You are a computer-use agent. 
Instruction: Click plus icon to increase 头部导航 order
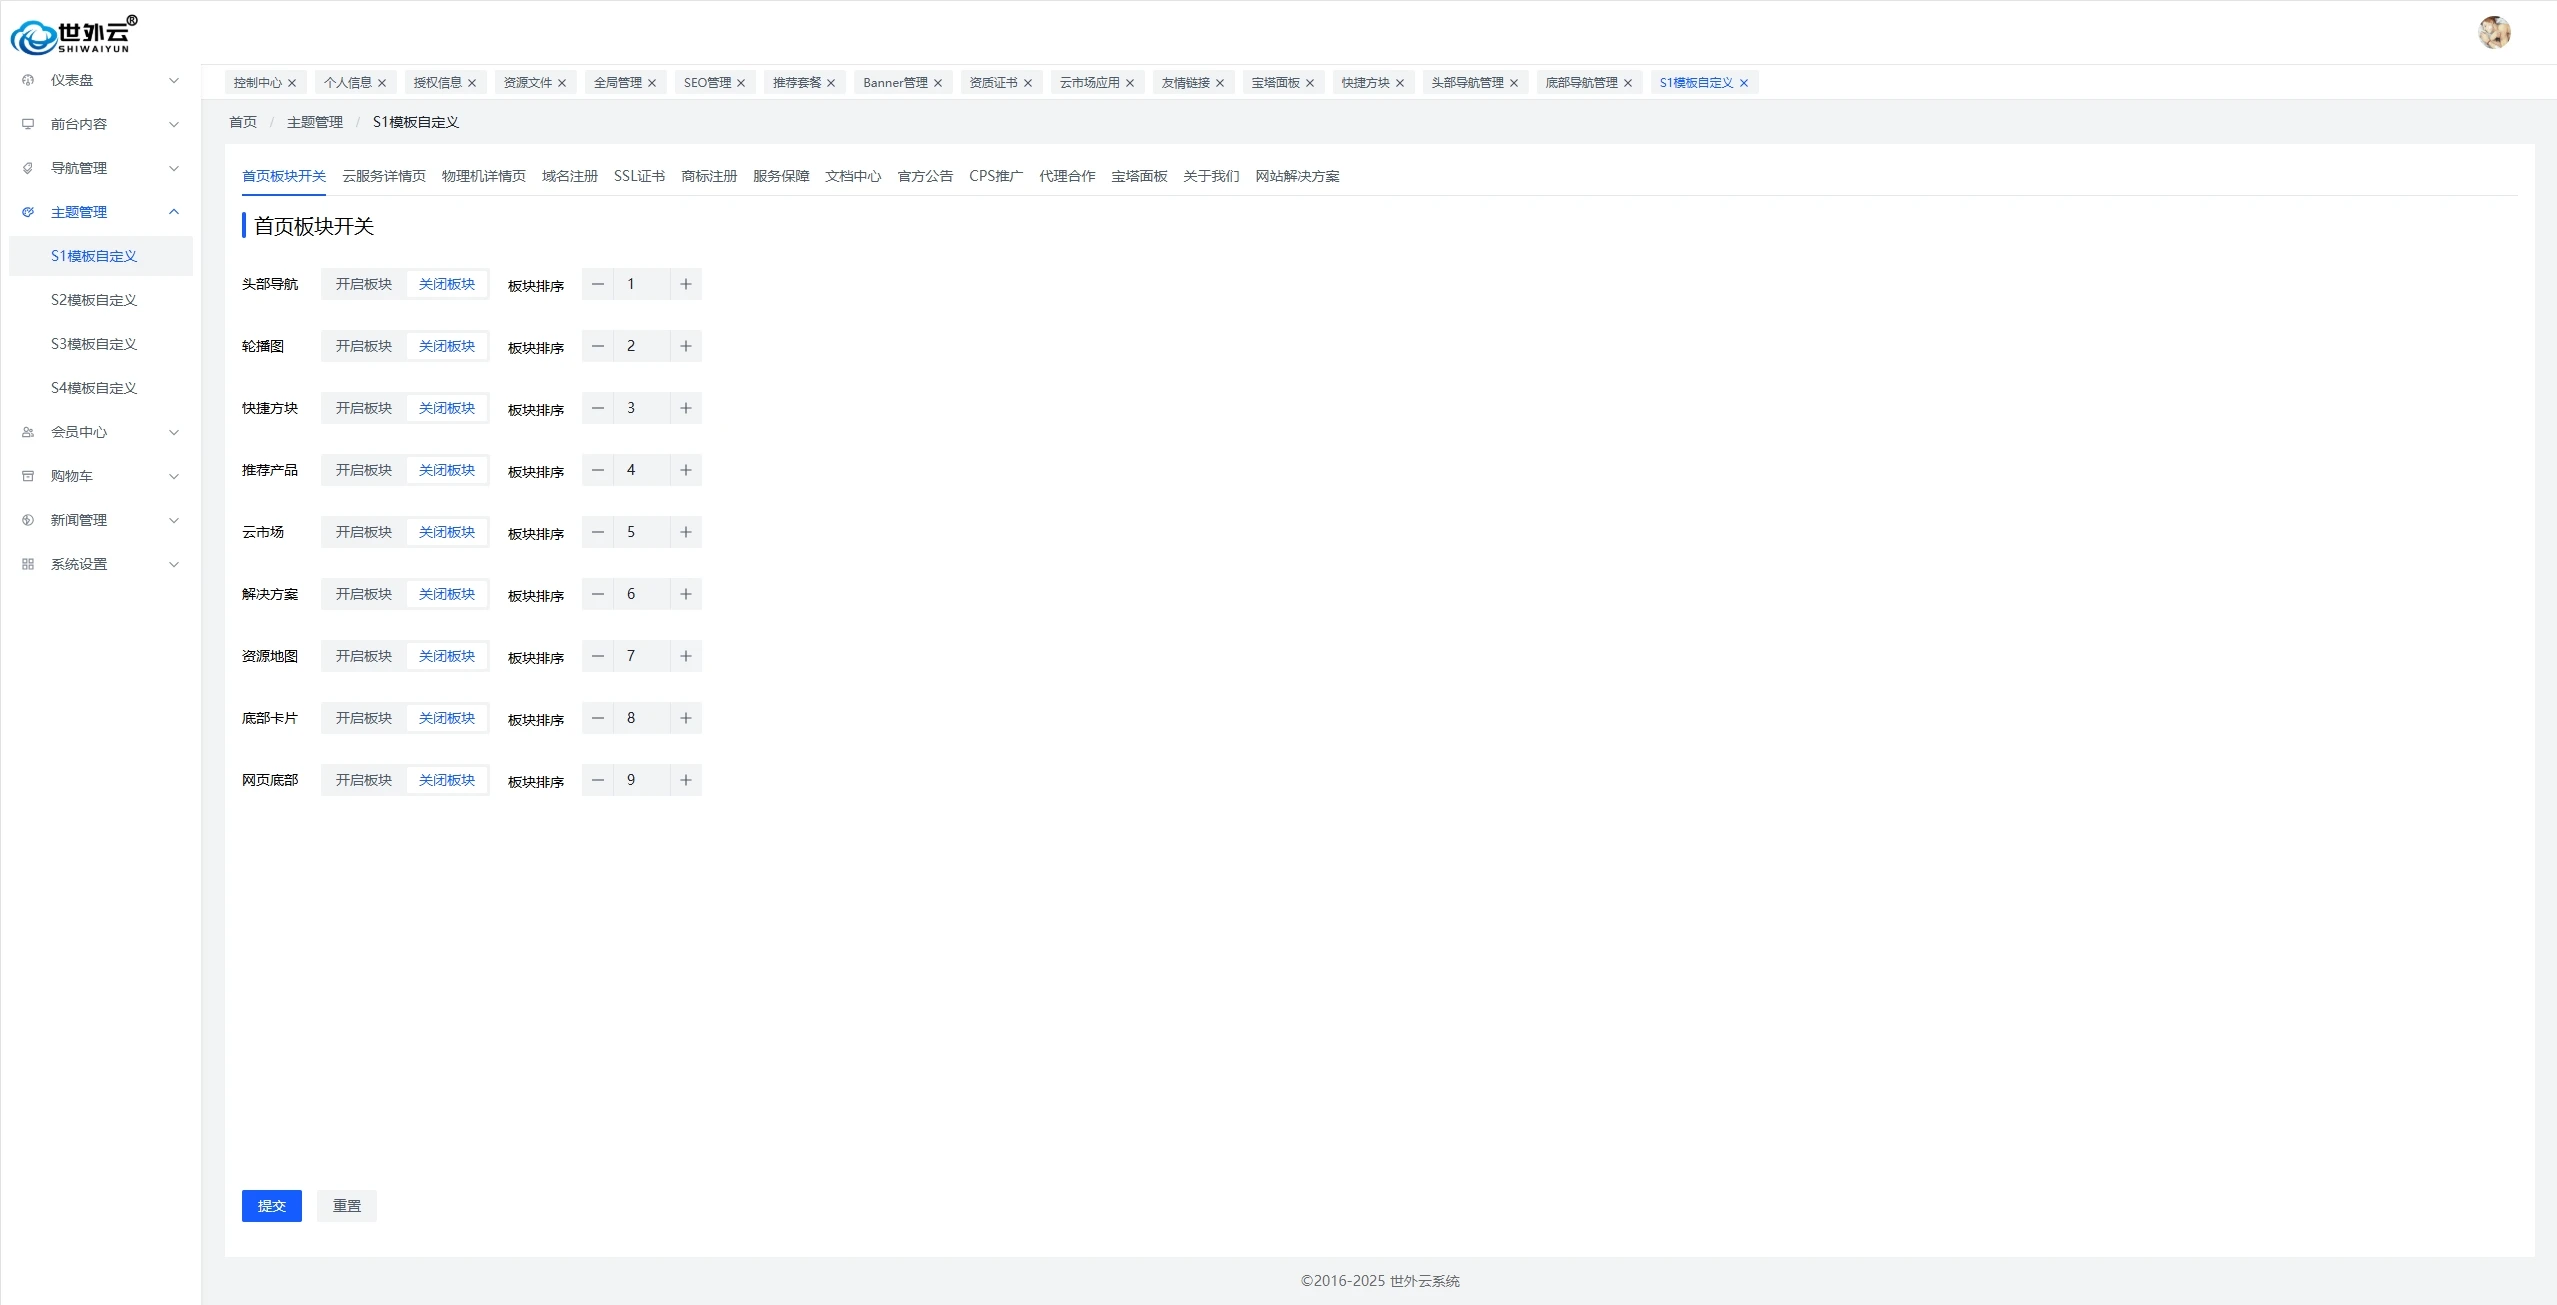pyautogui.click(x=686, y=284)
